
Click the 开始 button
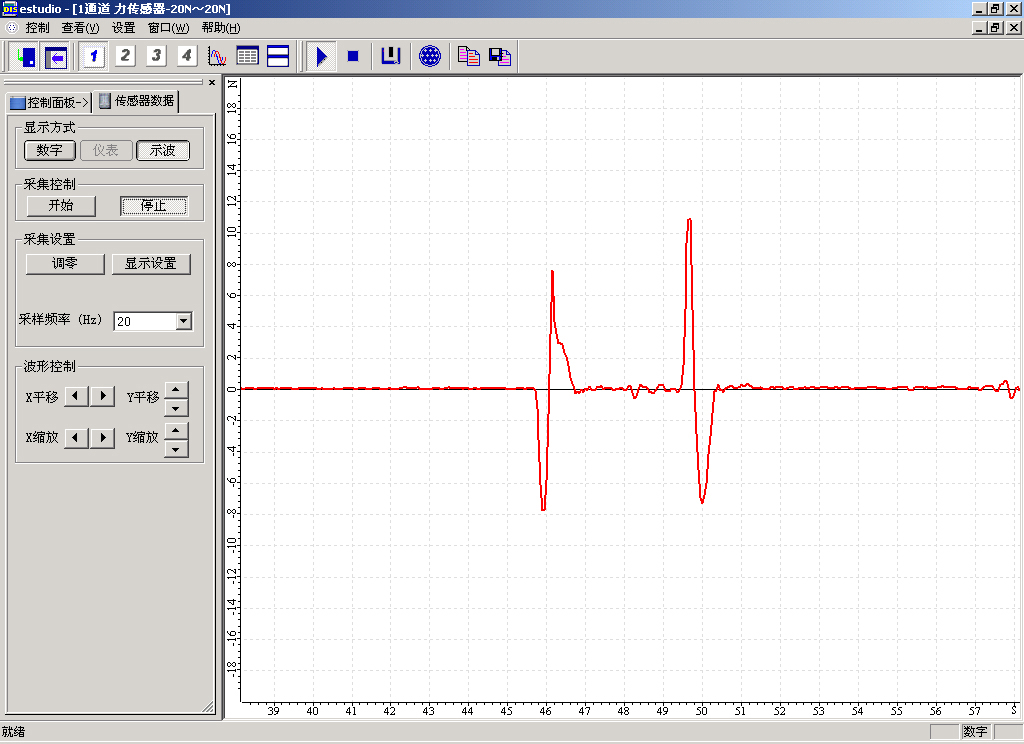point(61,206)
